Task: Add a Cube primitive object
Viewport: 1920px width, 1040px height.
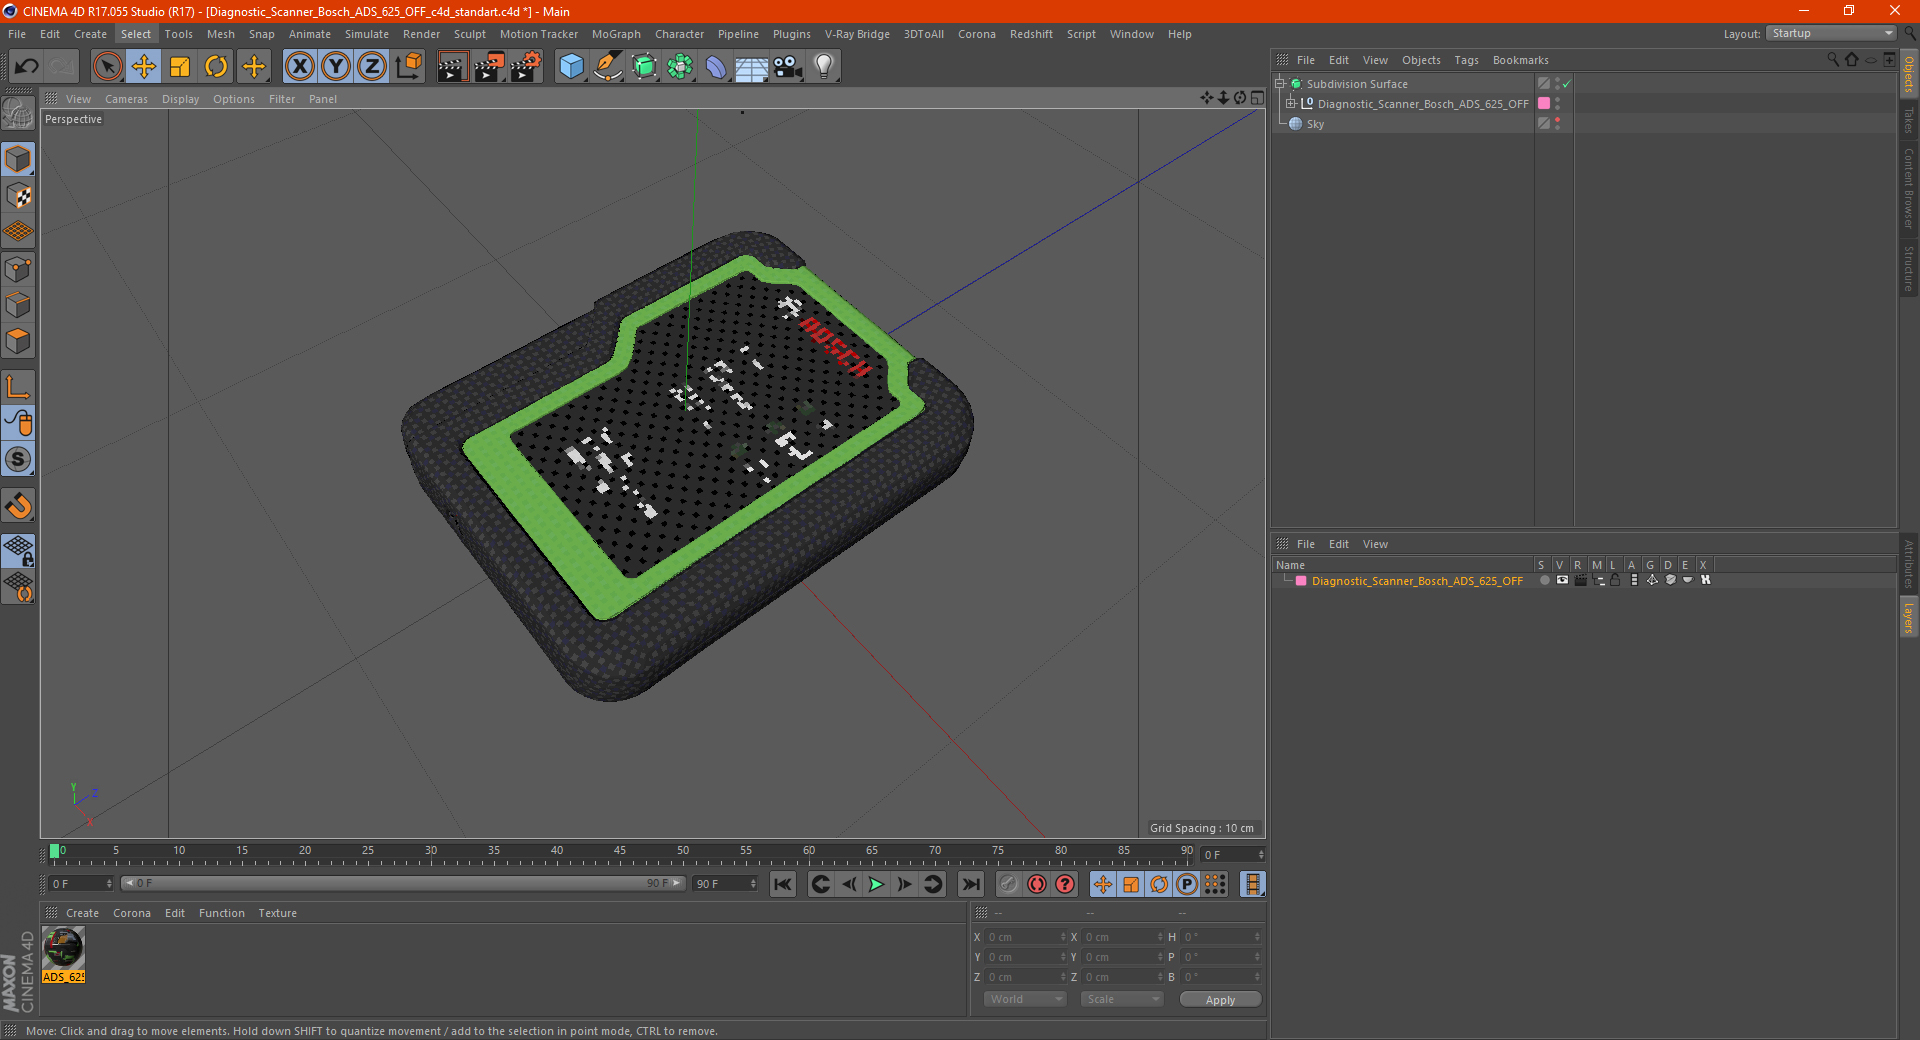Action: click(x=571, y=67)
